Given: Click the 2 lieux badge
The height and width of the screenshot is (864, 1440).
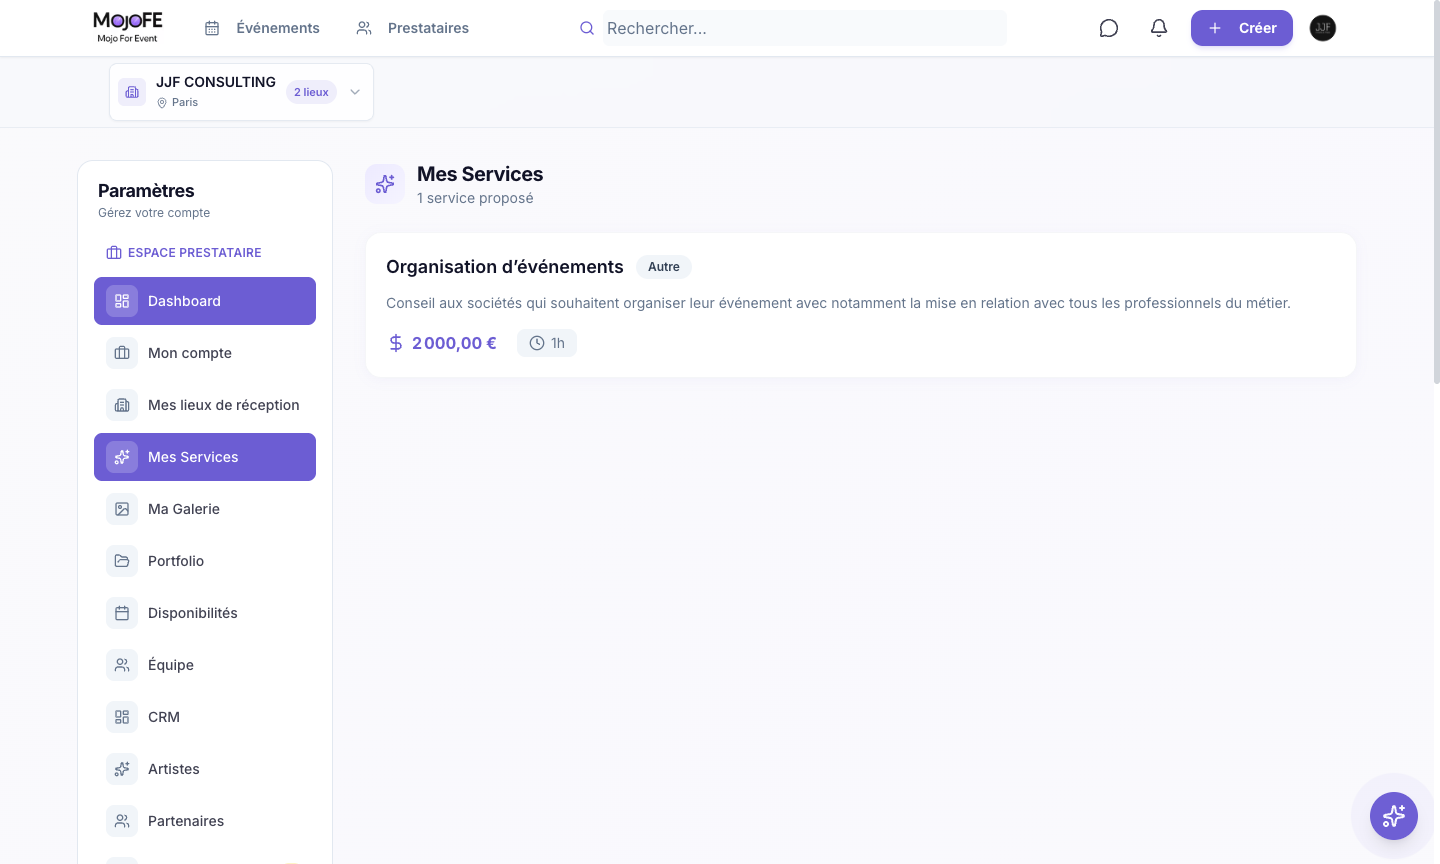Looking at the screenshot, I should [x=311, y=92].
